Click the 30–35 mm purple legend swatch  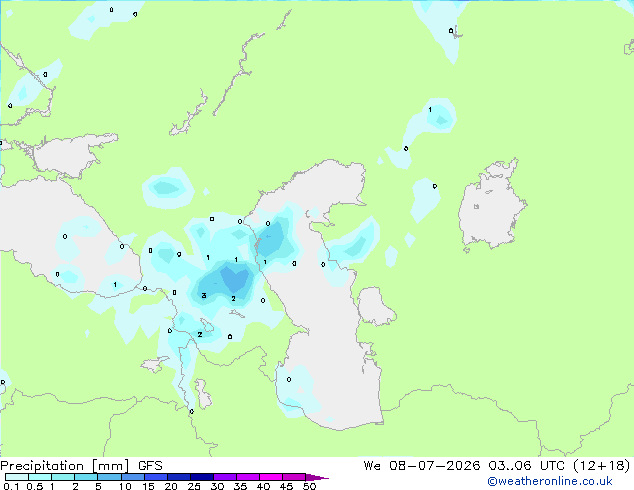click(x=224, y=477)
